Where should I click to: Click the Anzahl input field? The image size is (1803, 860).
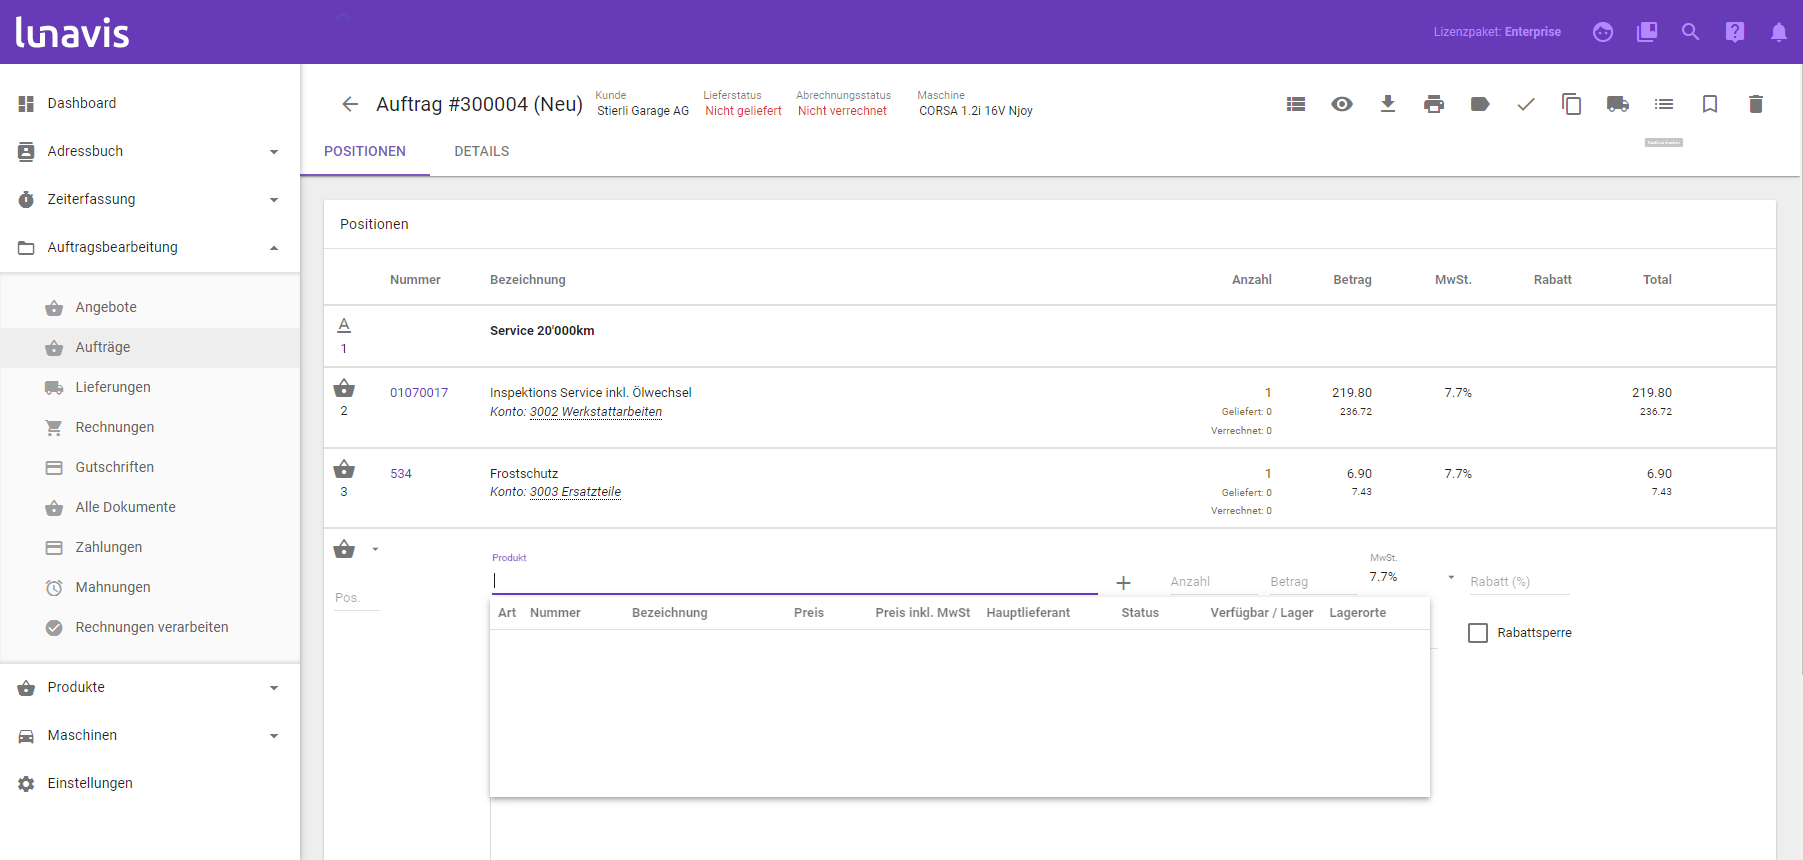pos(1210,582)
